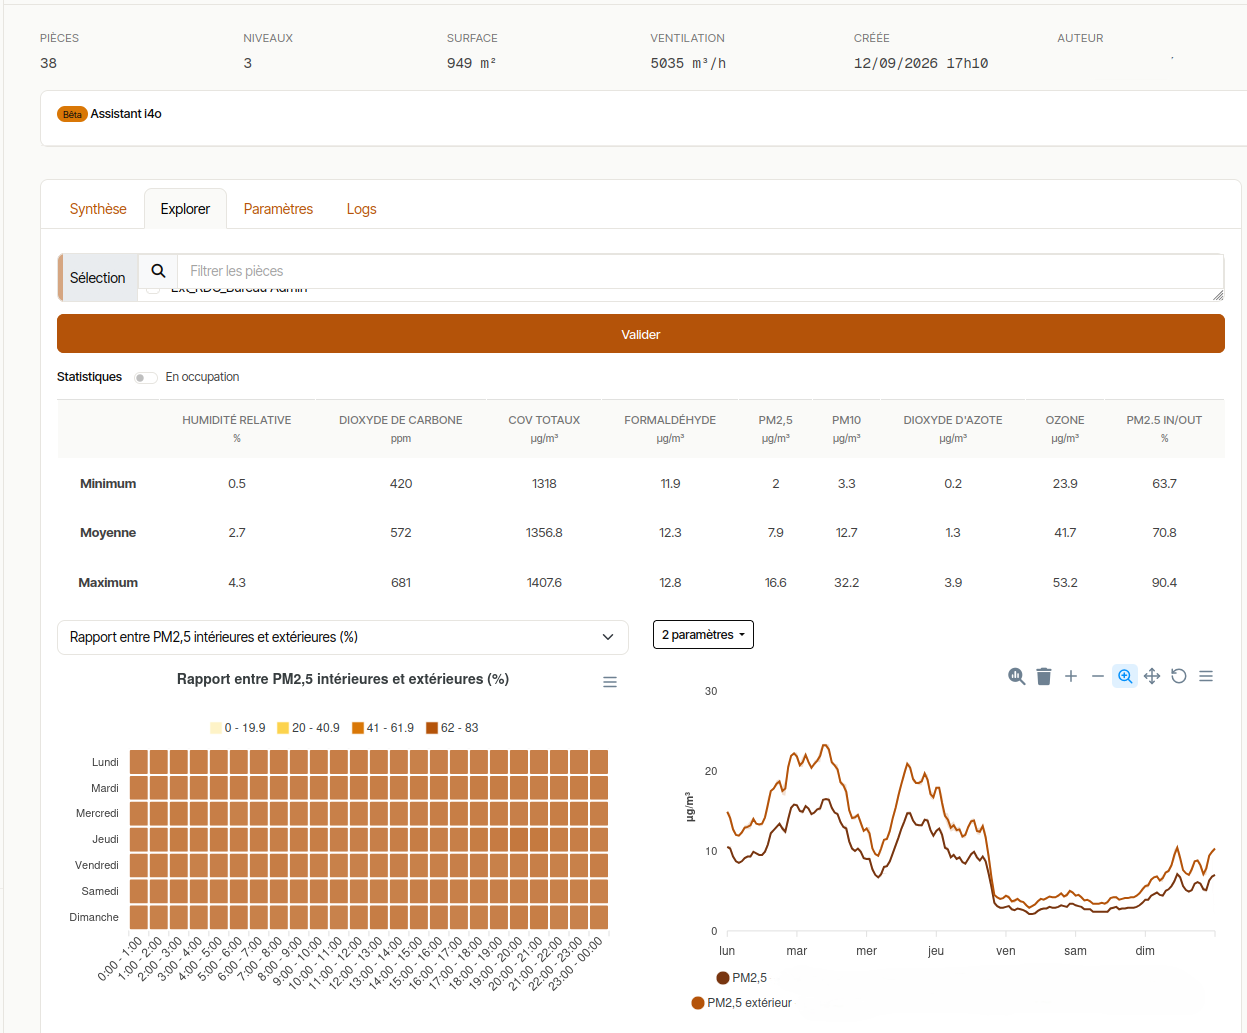
Task: Toggle the 62 - 83 legend range
Action: pos(452,728)
